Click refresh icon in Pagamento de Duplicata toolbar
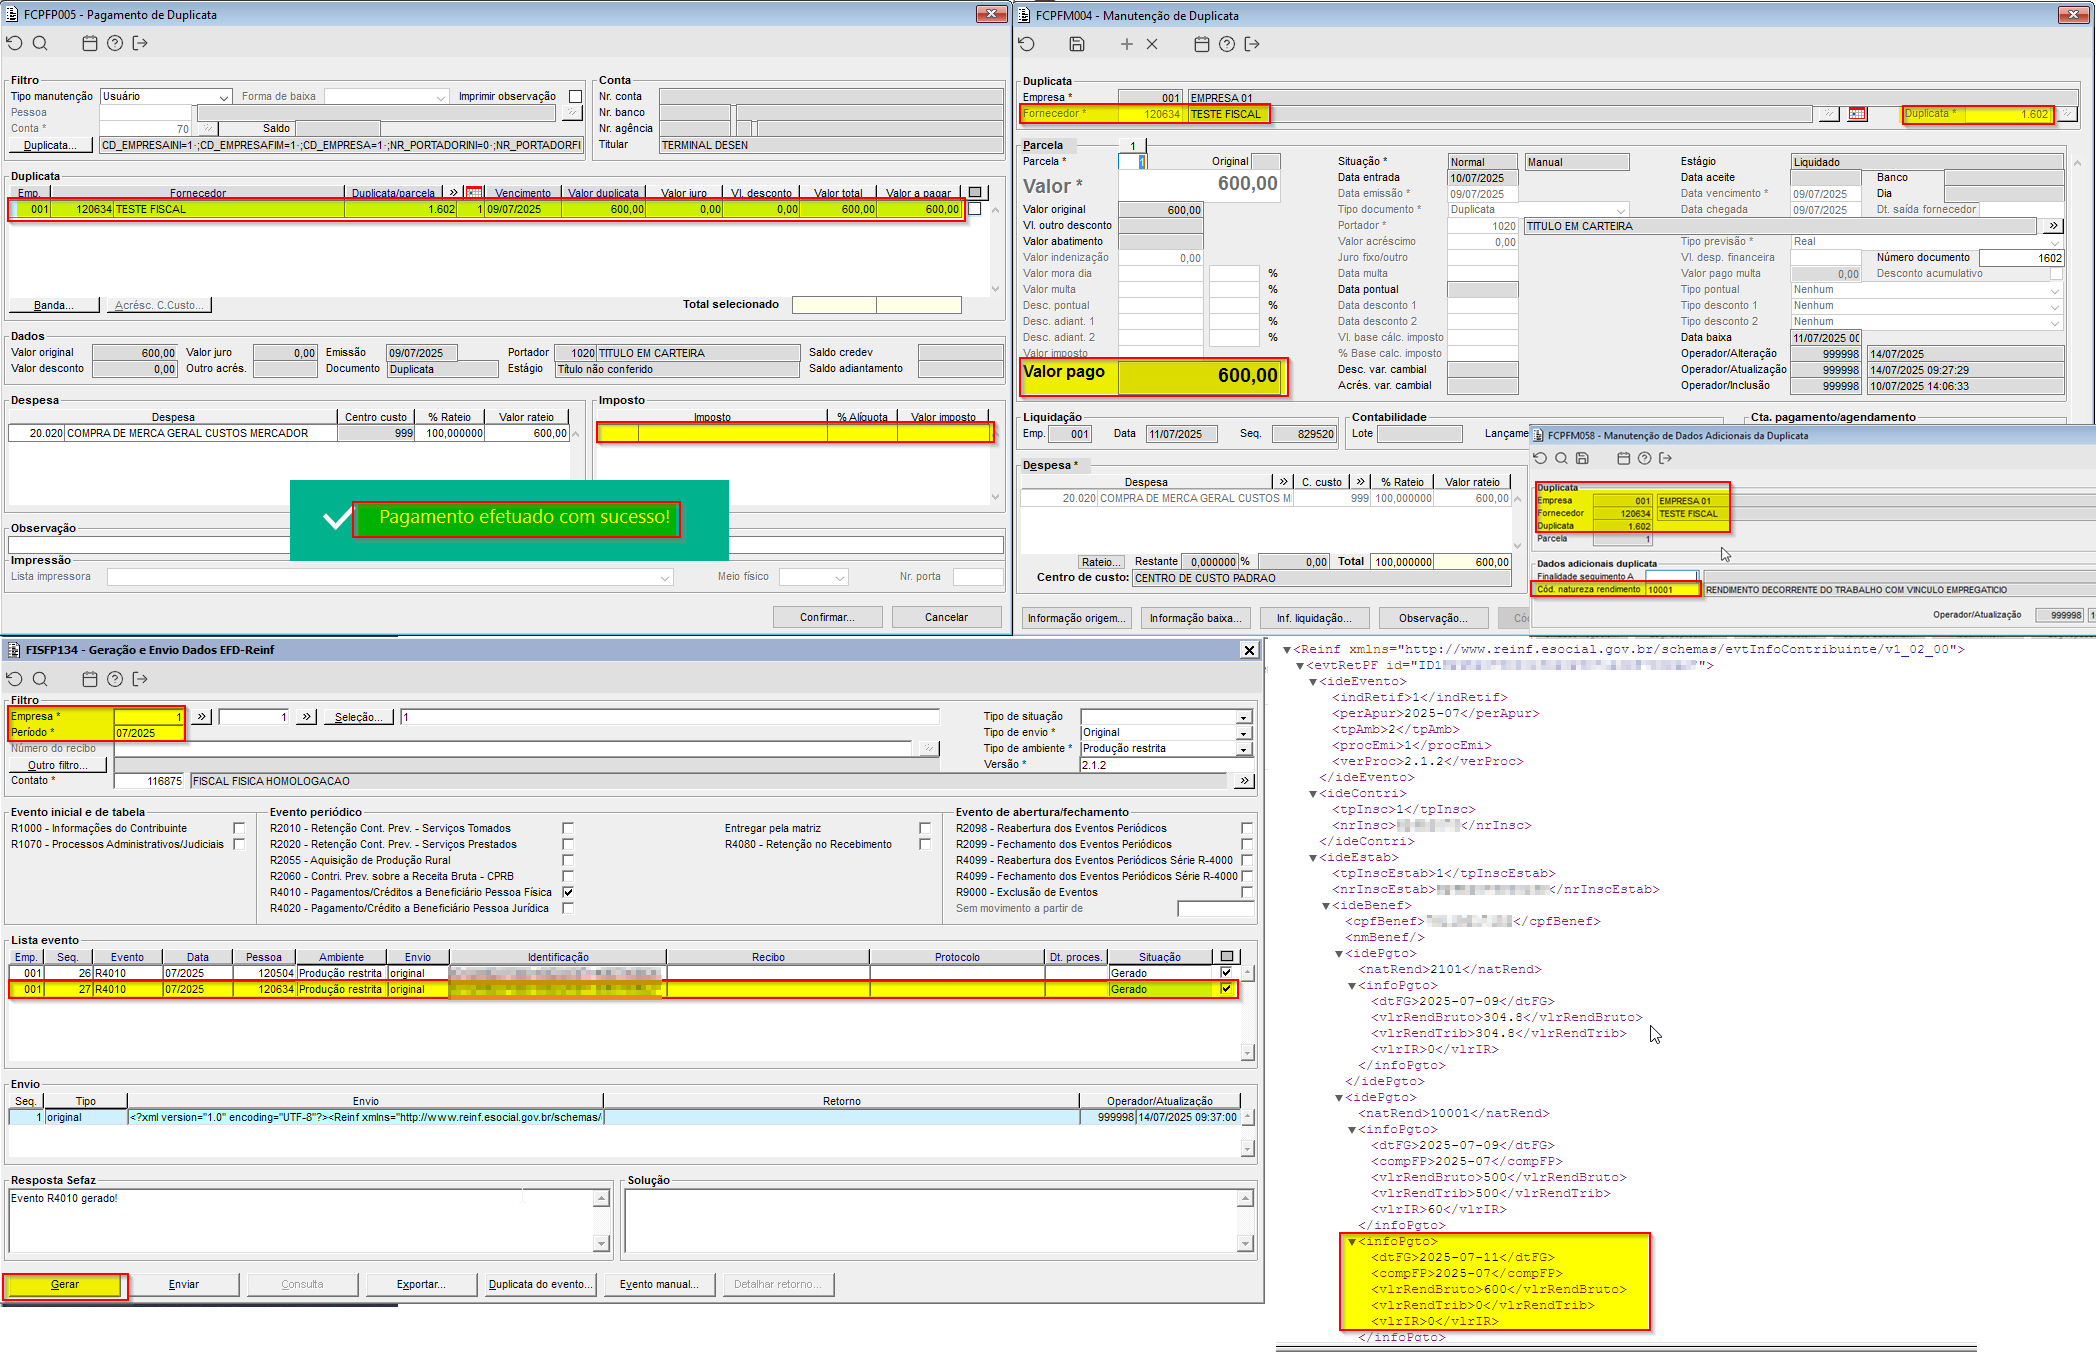The width and height of the screenshot is (2096, 1366). coord(14,43)
